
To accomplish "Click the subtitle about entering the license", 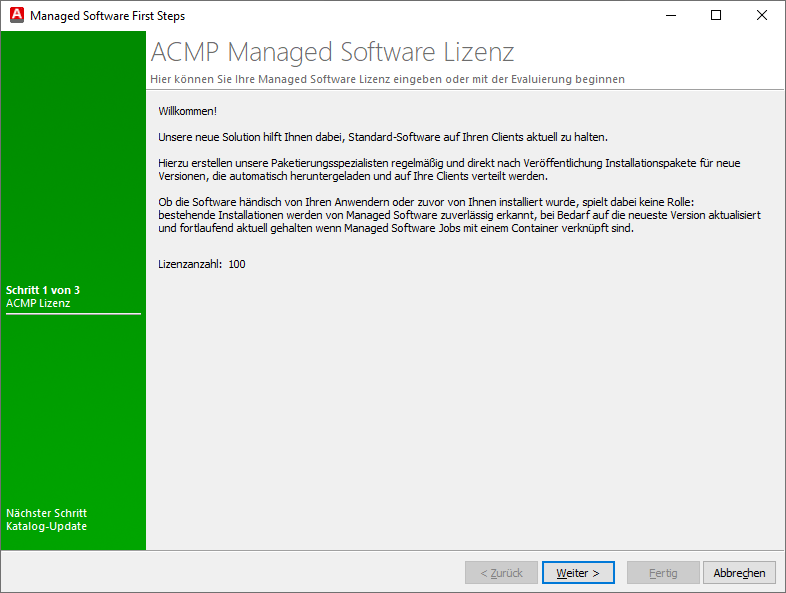I will pyautogui.click(x=387, y=79).
